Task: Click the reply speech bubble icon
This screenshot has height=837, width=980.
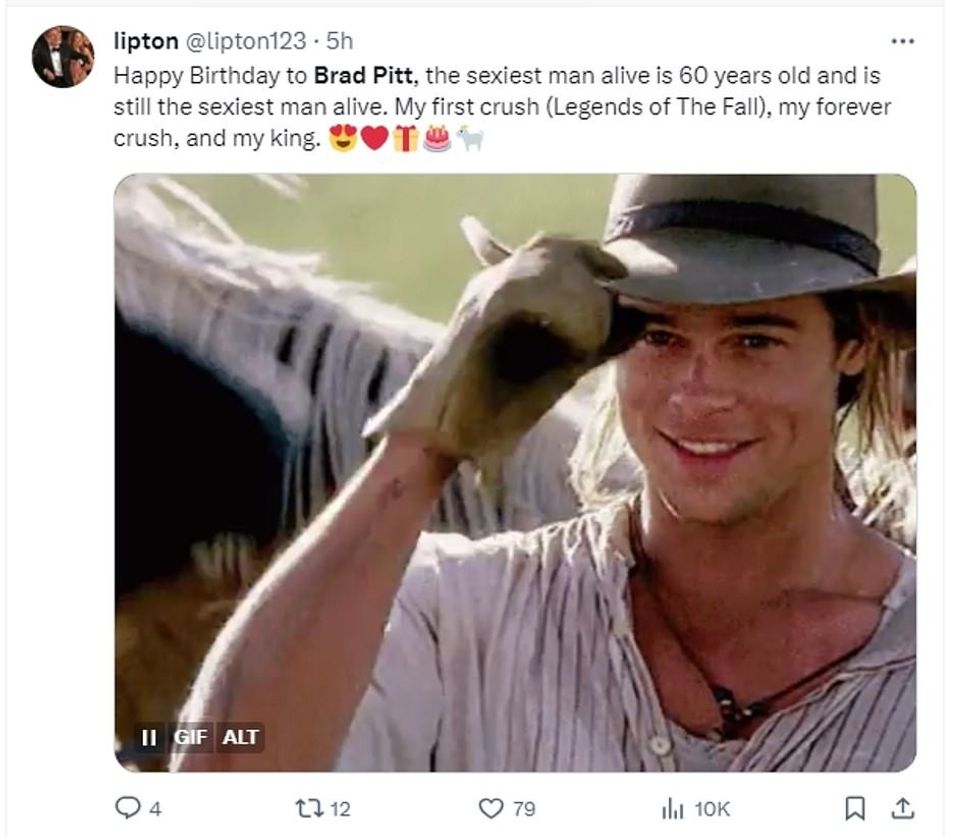Action: [126, 808]
